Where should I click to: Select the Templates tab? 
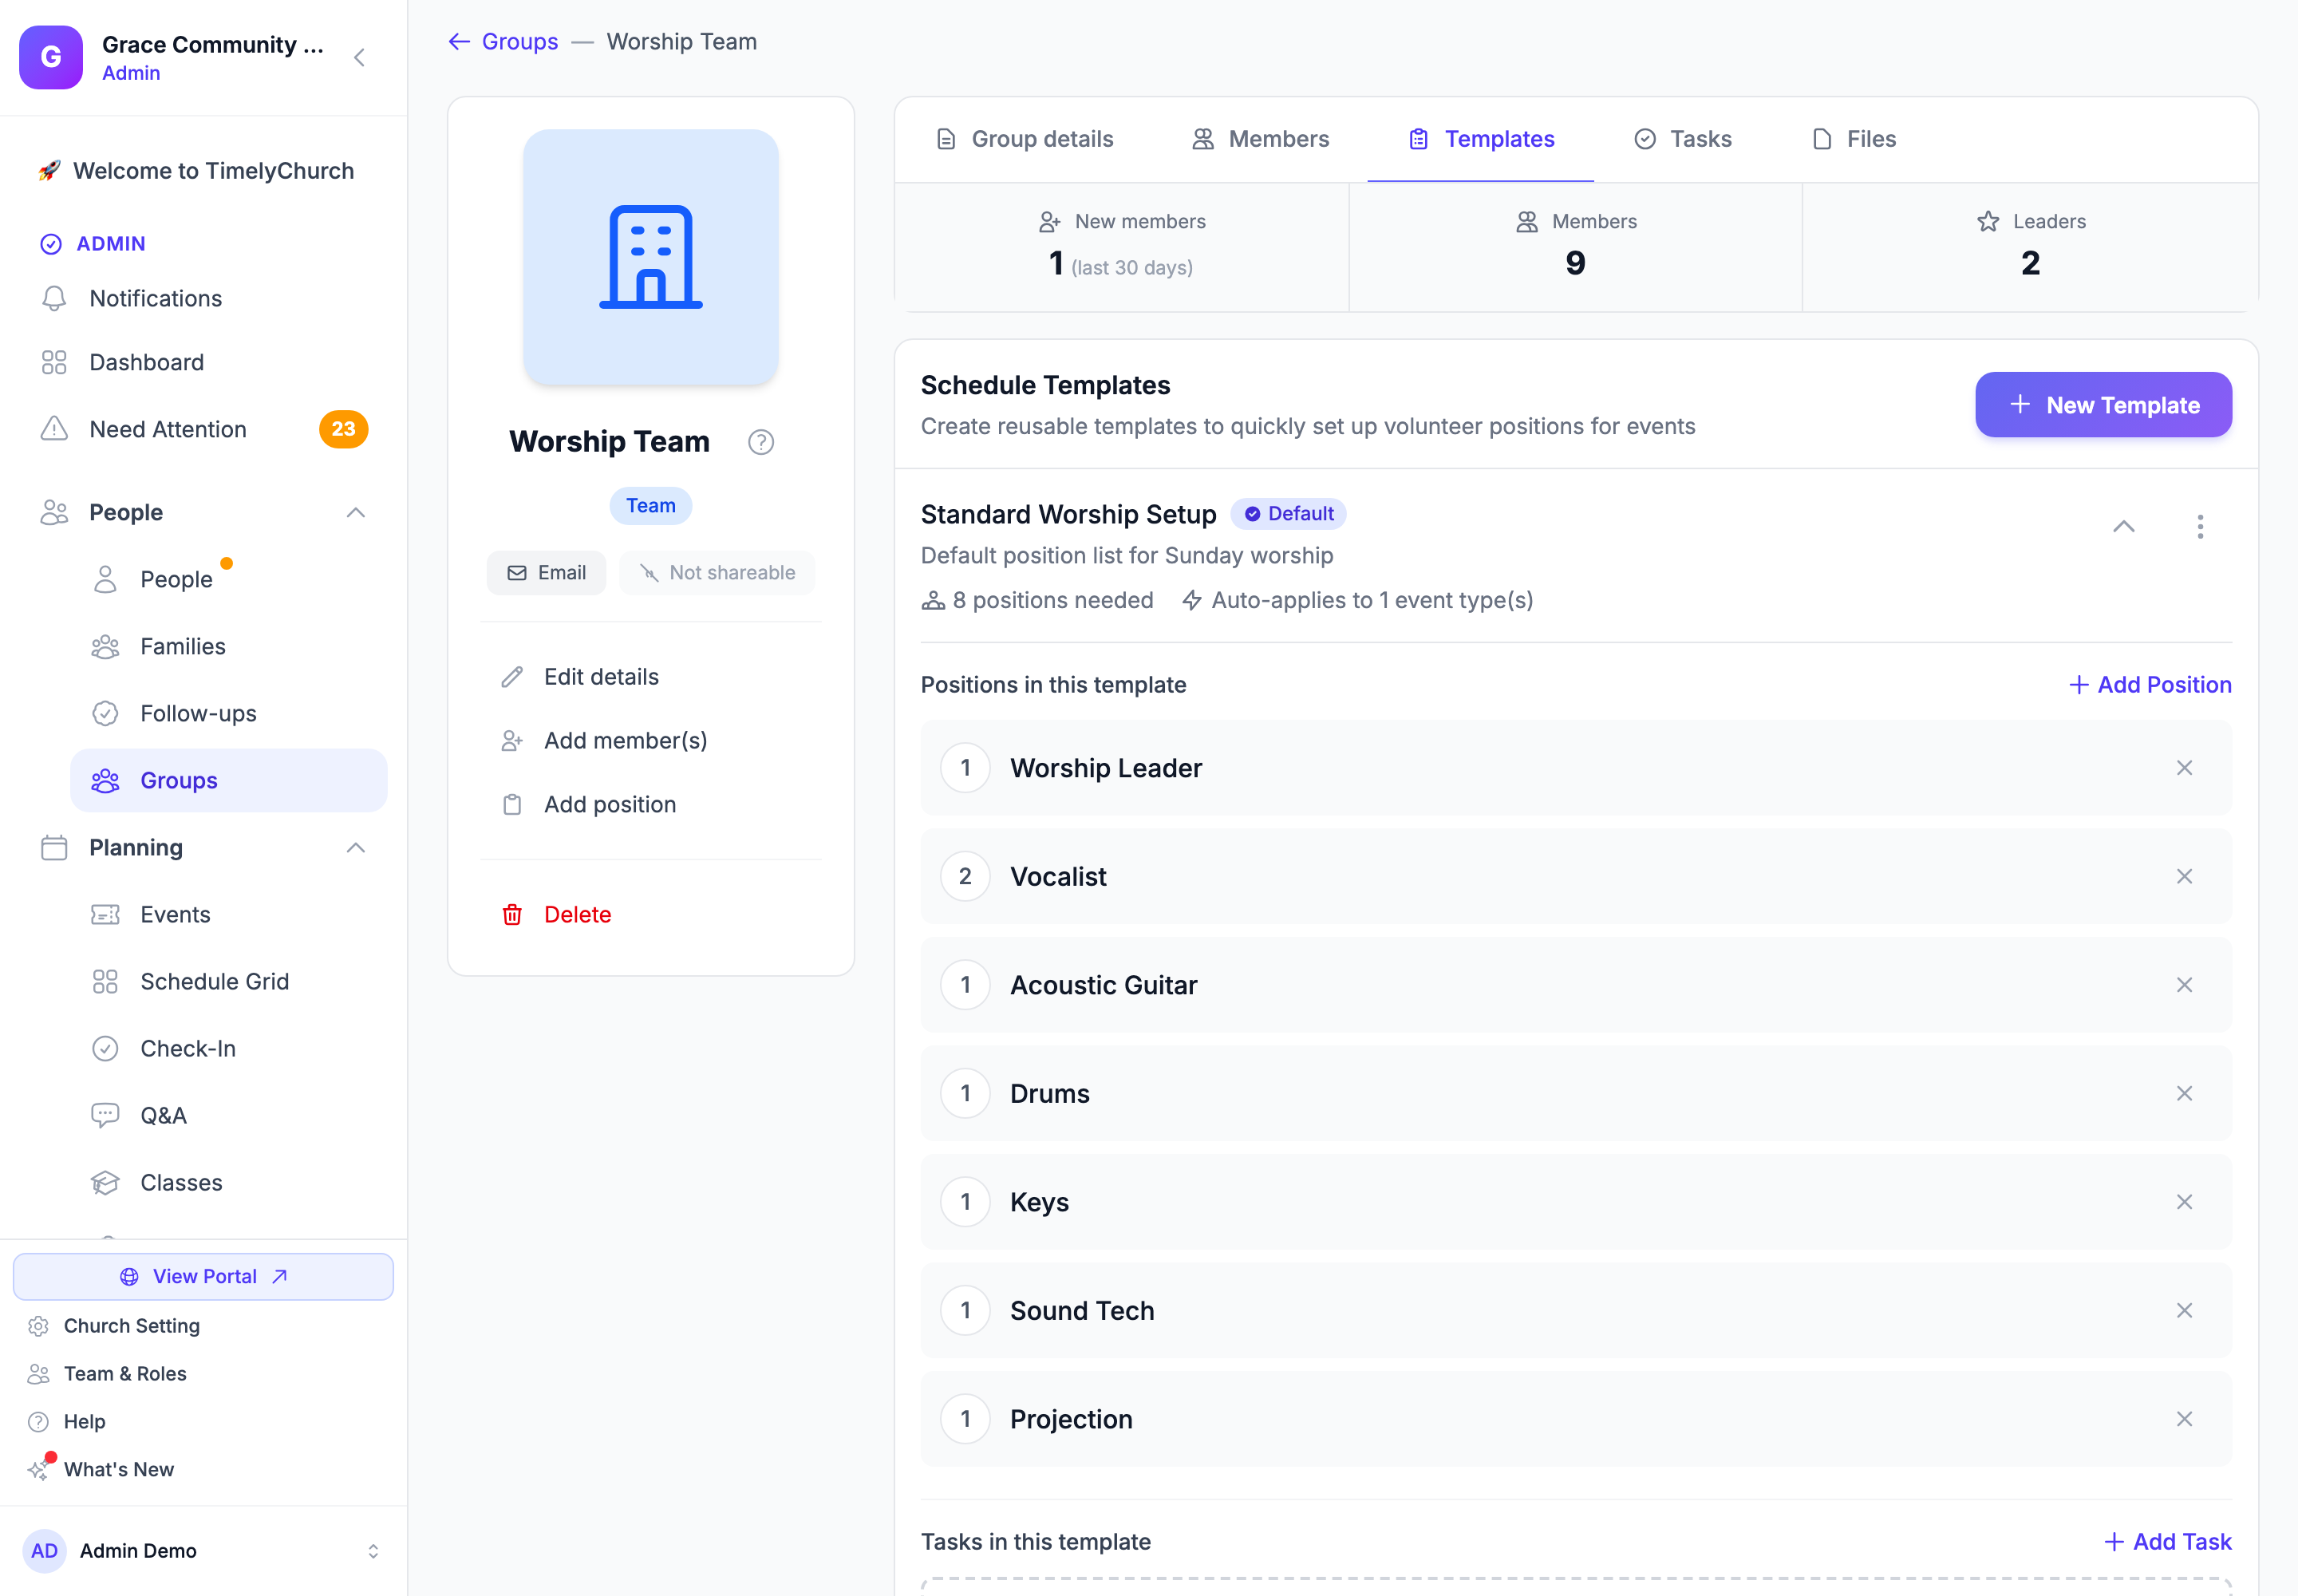point(1481,139)
